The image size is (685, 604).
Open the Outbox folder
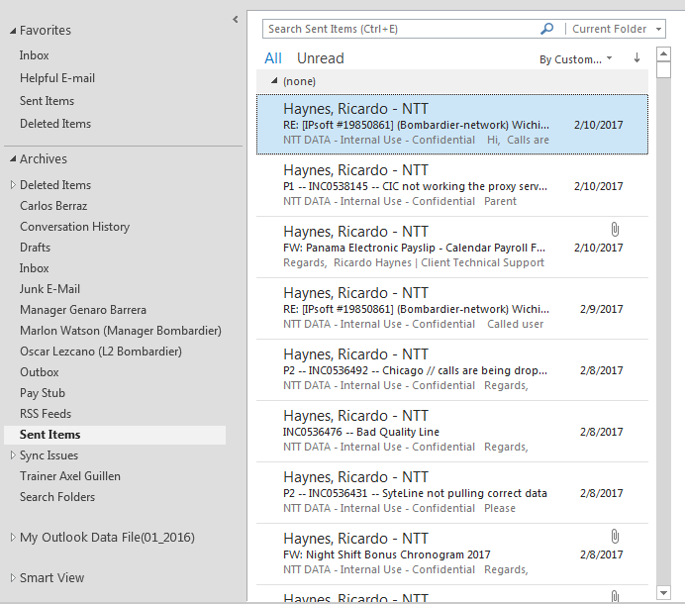point(39,372)
